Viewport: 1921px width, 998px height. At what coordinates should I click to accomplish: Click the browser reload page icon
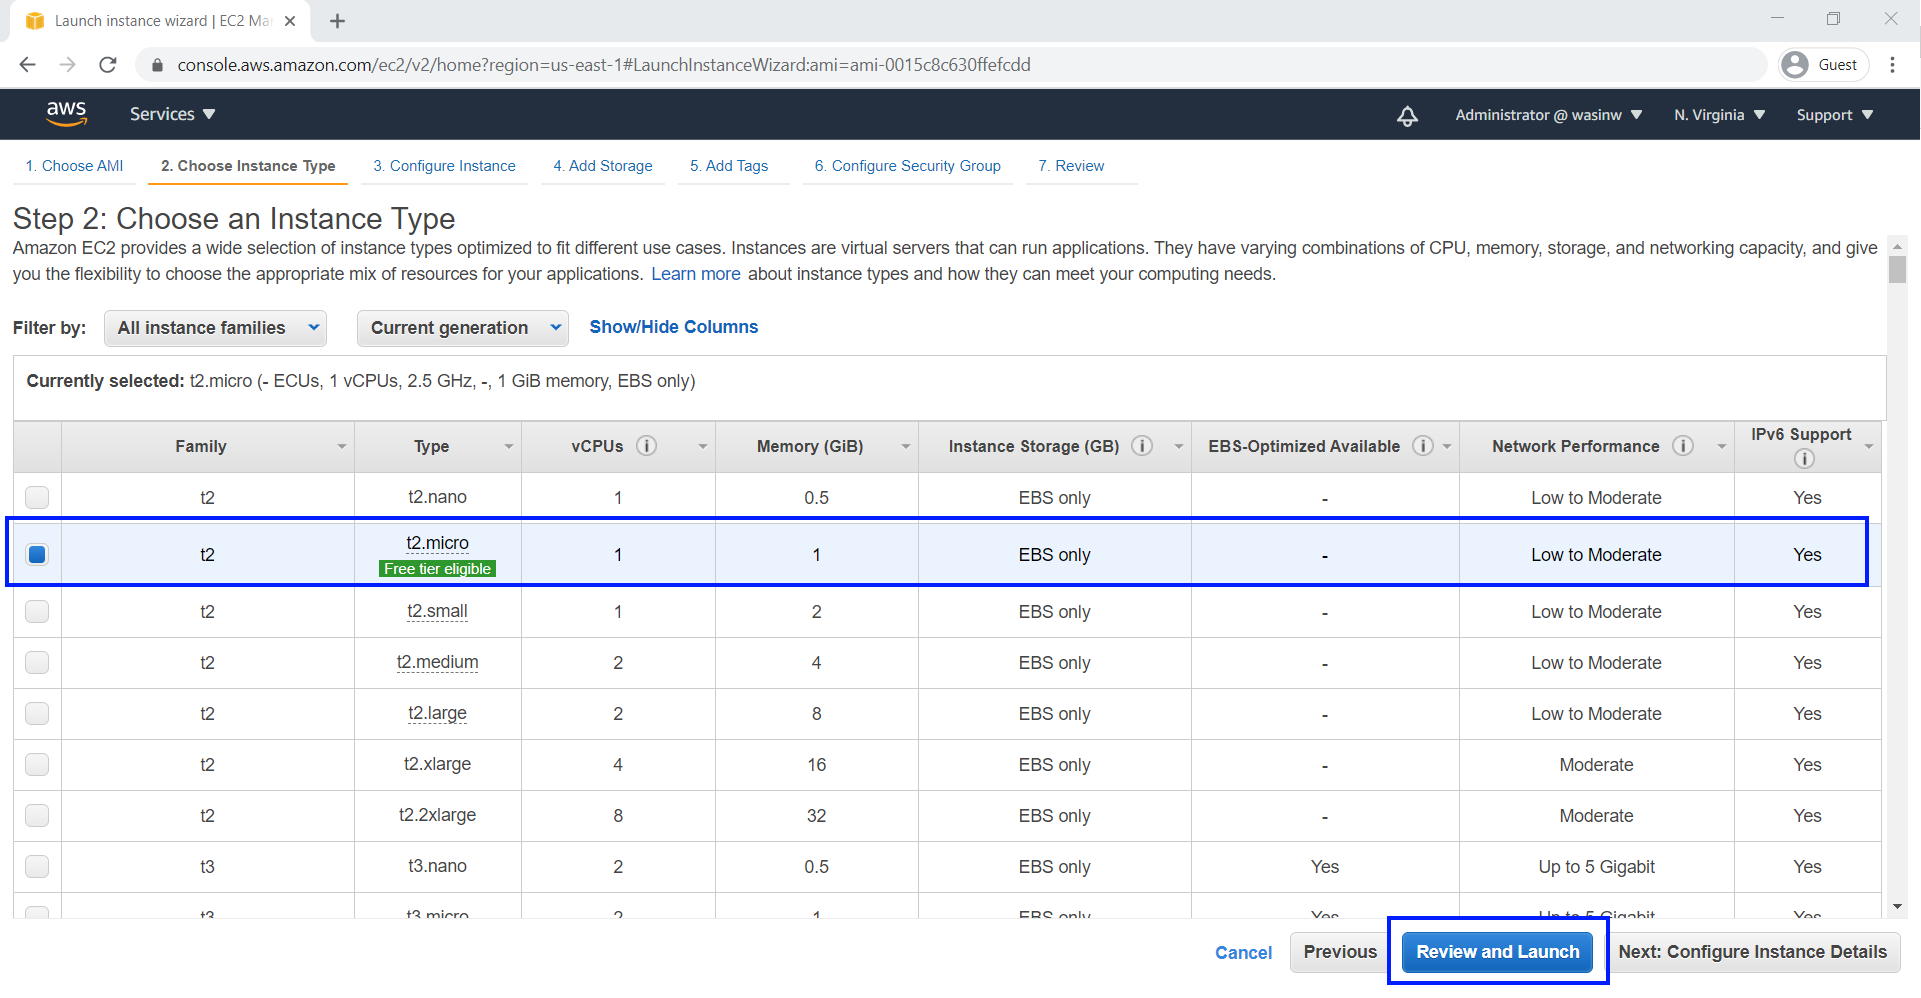[x=108, y=64]
